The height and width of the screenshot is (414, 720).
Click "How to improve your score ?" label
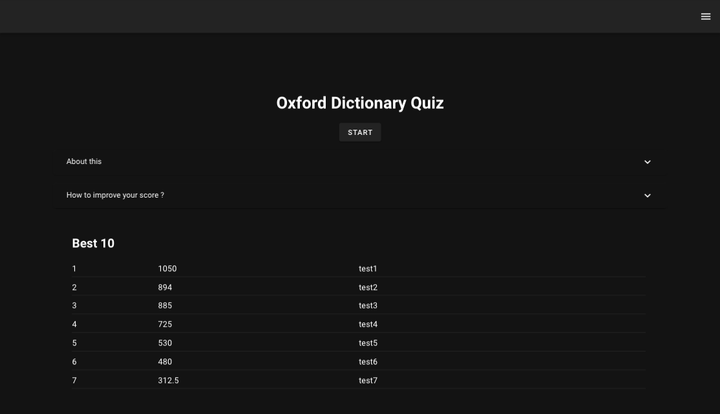pos(115,196)
